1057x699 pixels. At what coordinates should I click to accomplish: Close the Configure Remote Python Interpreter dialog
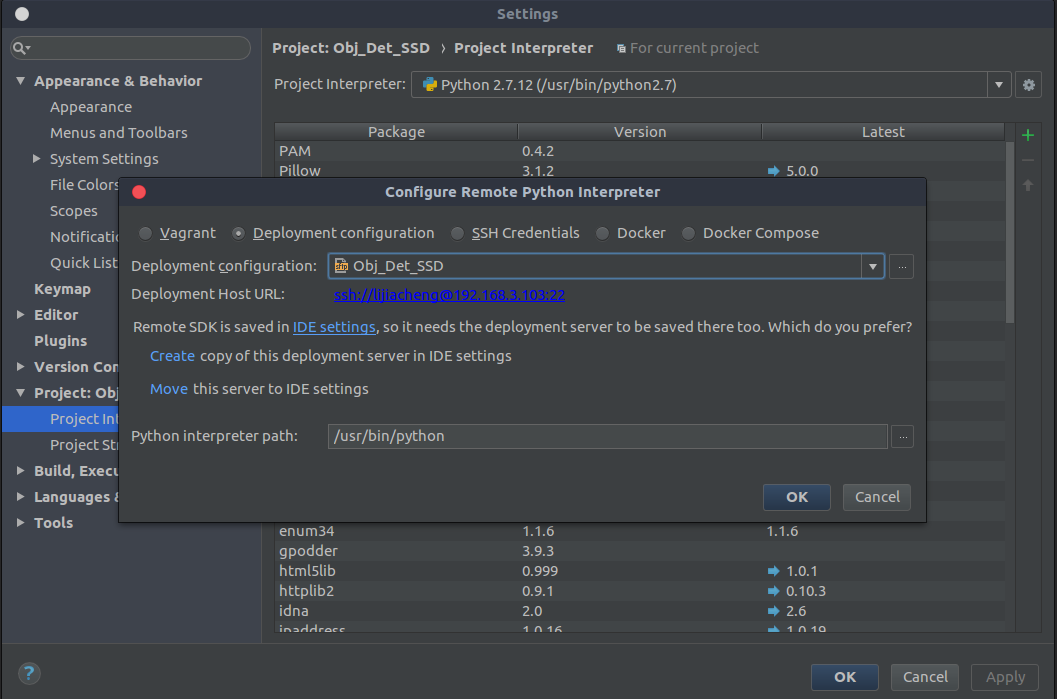(x=140, y=192)
